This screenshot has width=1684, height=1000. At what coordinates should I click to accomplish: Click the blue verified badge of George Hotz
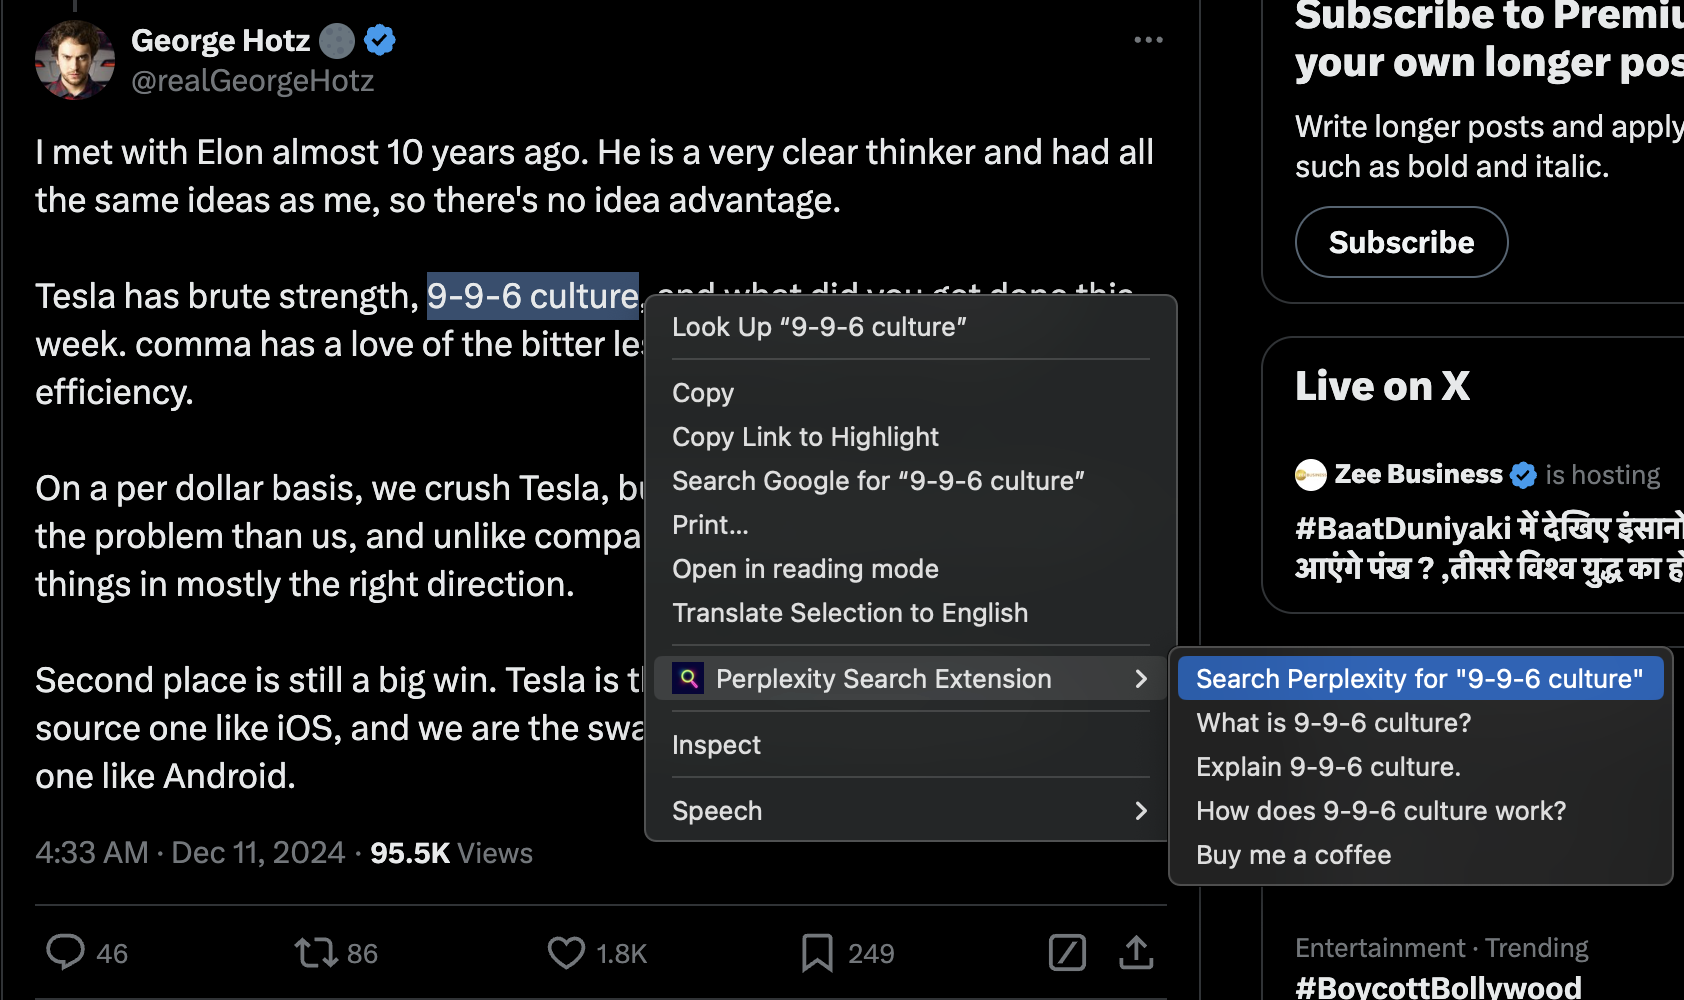pos(380,40)
